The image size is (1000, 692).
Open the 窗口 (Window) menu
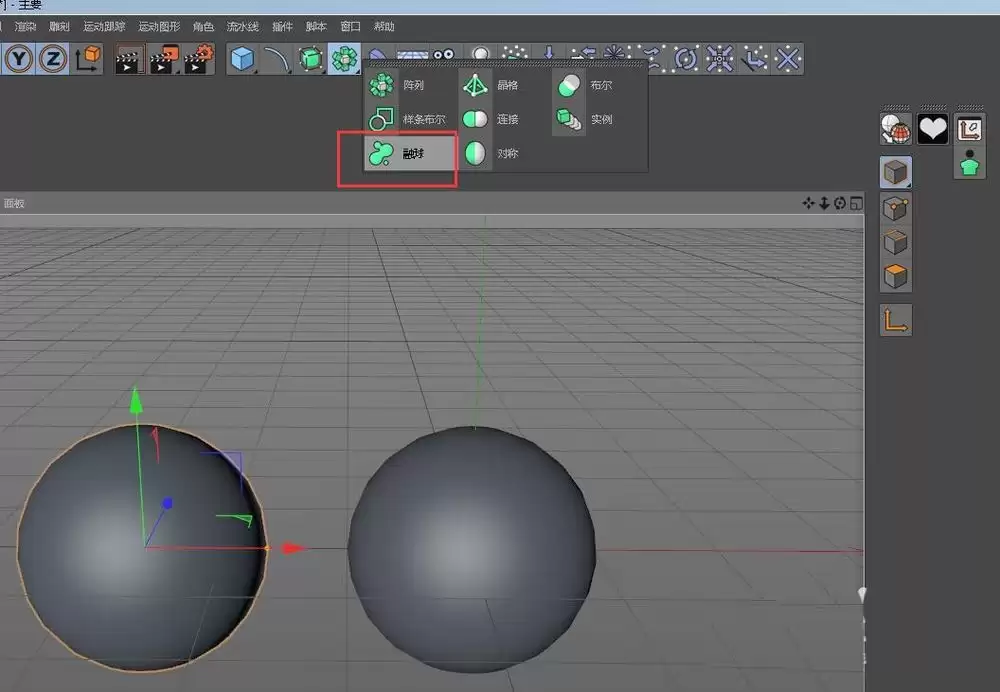click(350, 26)
